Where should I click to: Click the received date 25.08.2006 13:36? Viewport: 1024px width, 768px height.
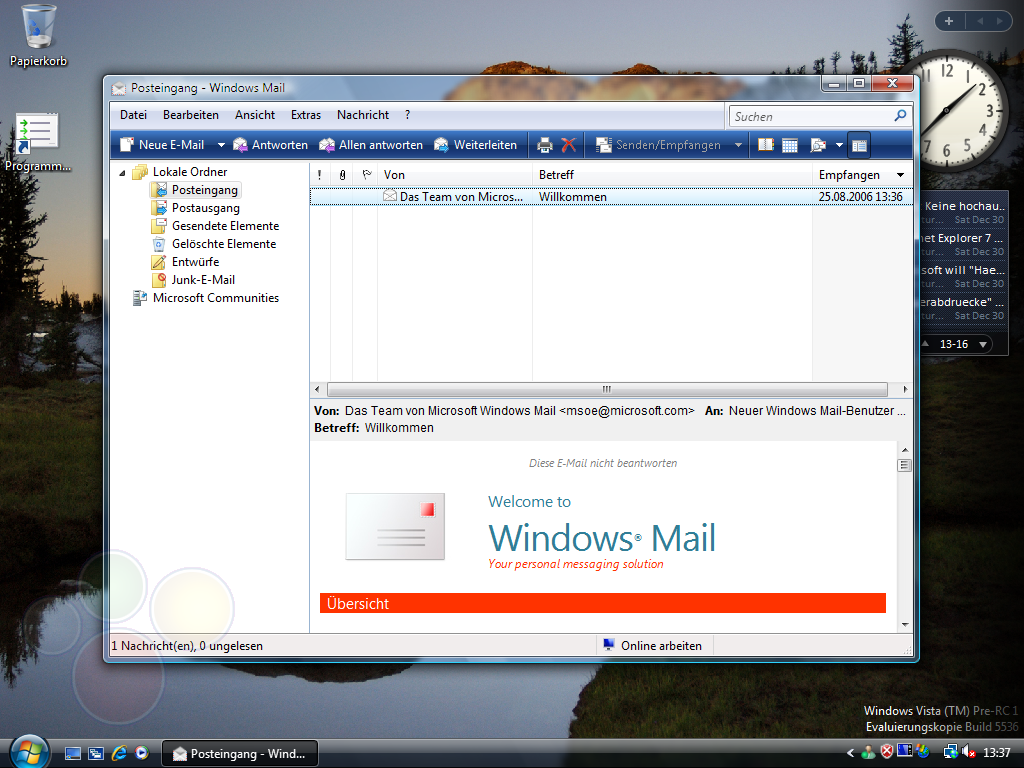pos(860,197)
